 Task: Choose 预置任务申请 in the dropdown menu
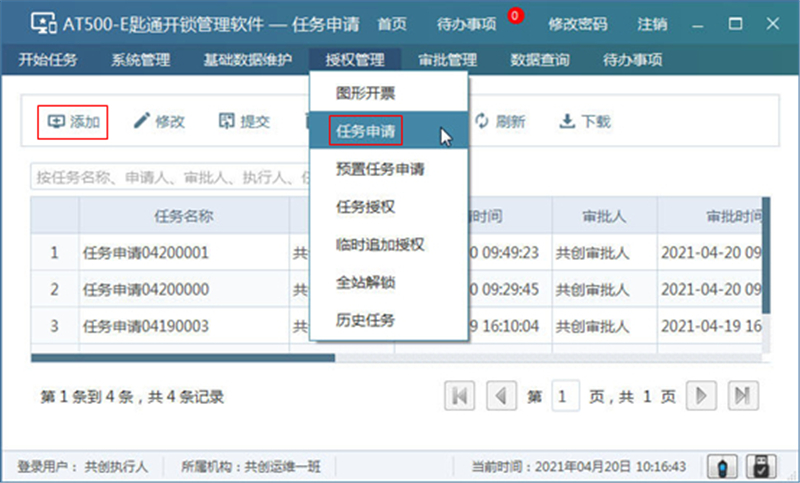pyautogui.click(x=379, y=169)
